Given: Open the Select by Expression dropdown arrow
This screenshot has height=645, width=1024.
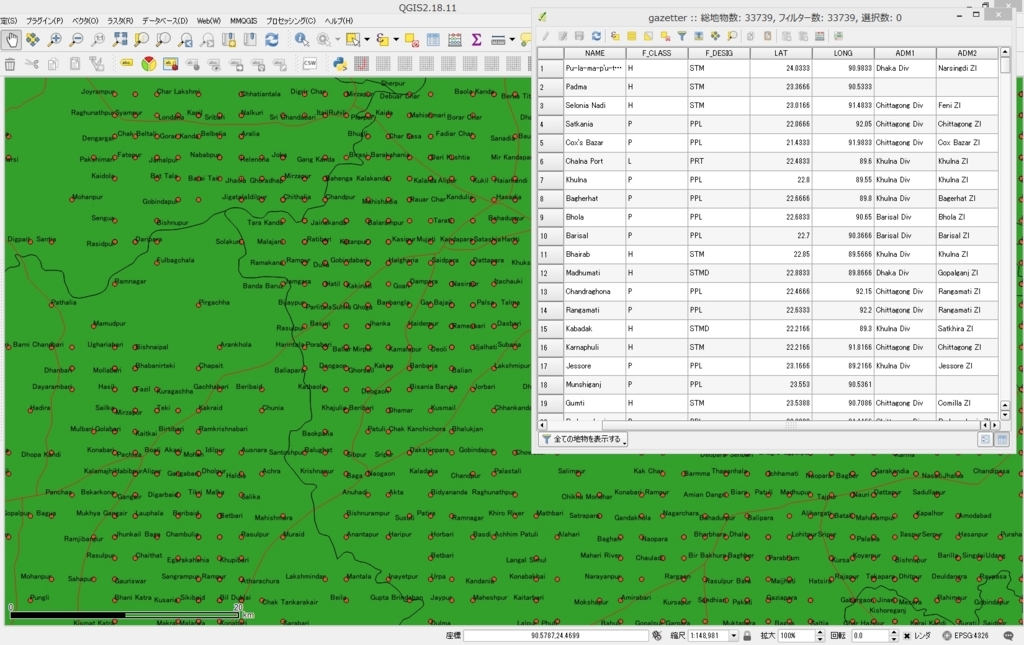Looking at the screenshot, I should 396,40.
